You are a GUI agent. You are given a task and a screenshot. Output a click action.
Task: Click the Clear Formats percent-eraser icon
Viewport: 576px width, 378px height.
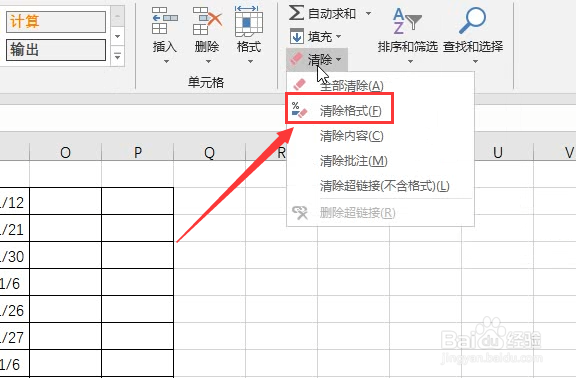[299, 110]
